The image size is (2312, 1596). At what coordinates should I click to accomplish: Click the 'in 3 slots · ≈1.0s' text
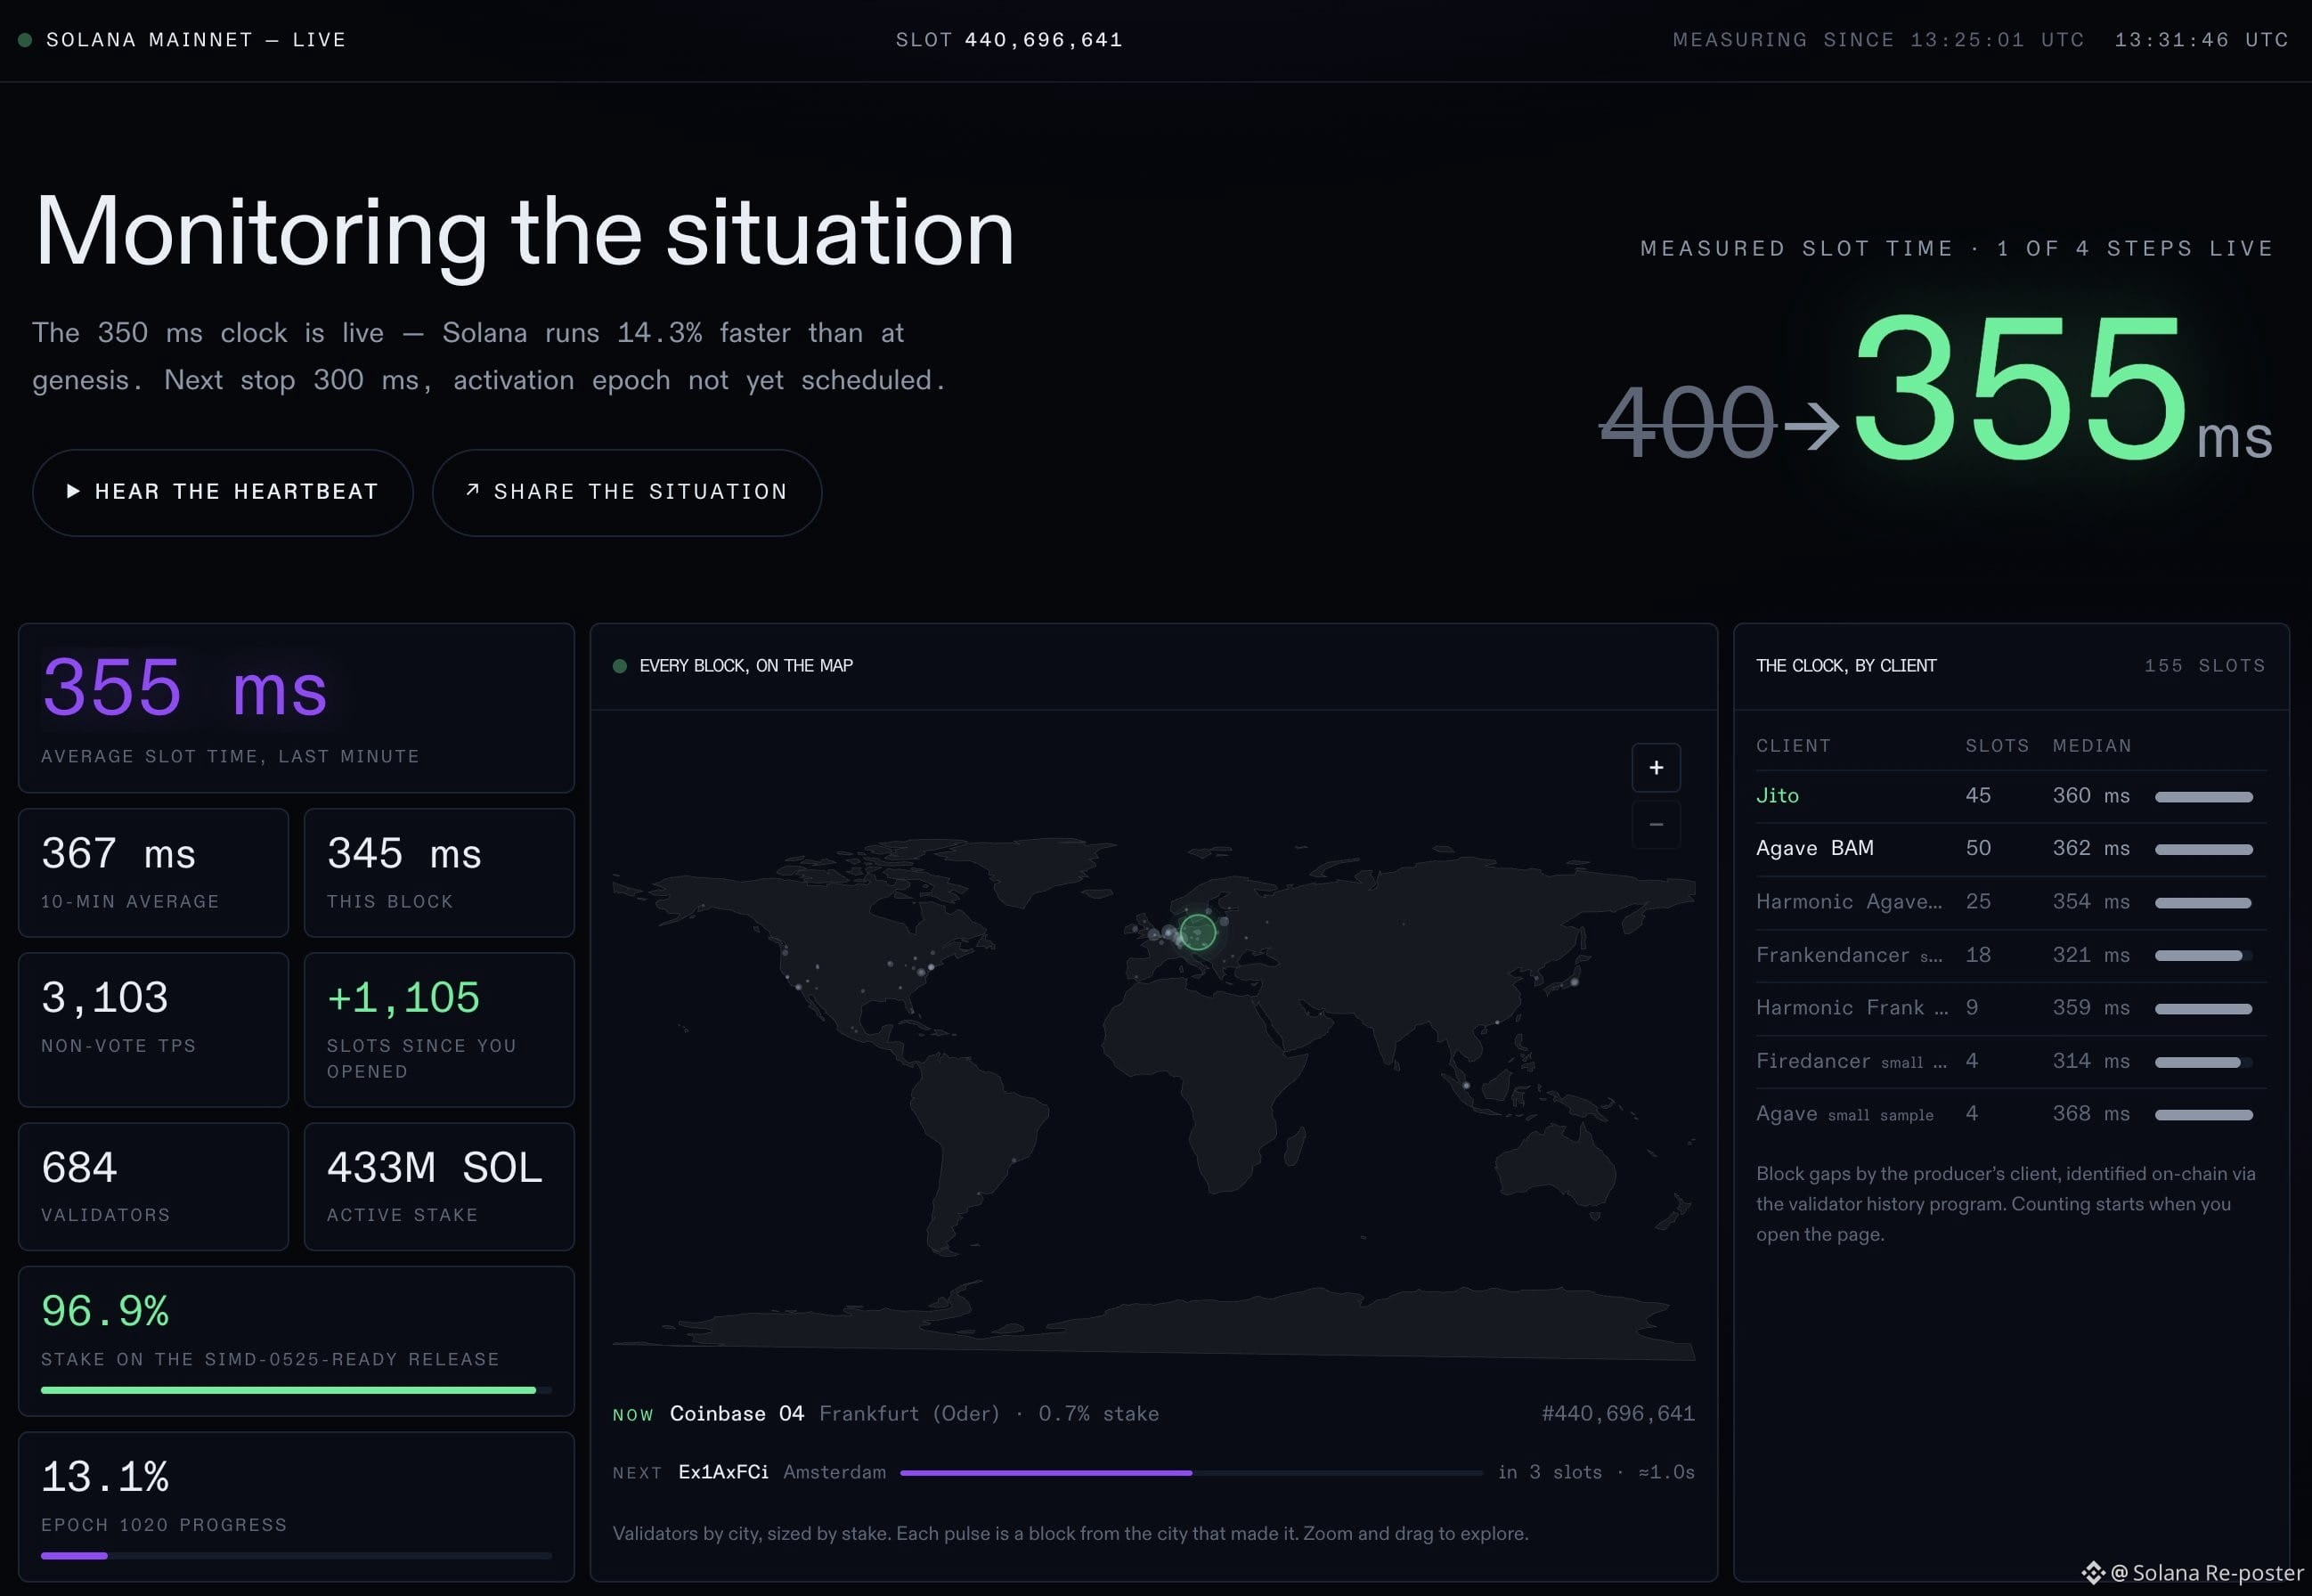pyautogui.click(x=1596, y=1472)
